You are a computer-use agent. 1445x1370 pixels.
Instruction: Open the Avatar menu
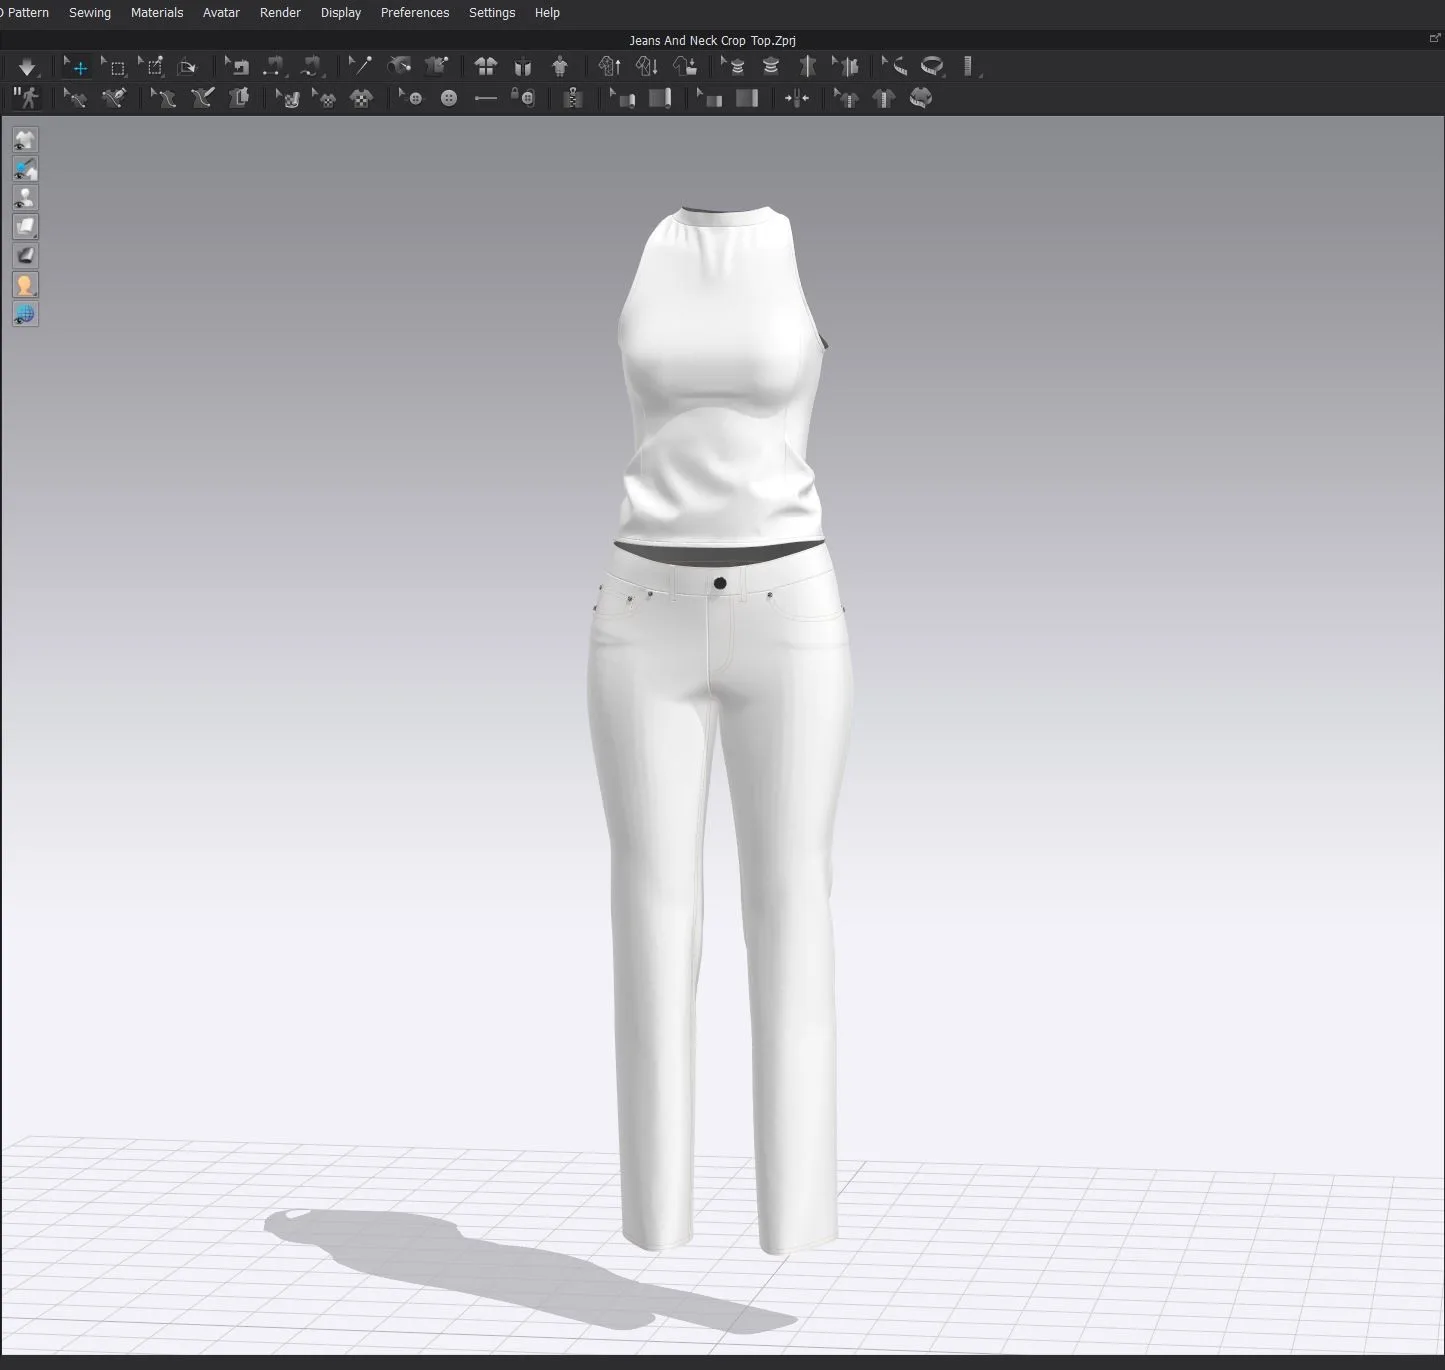221,13
